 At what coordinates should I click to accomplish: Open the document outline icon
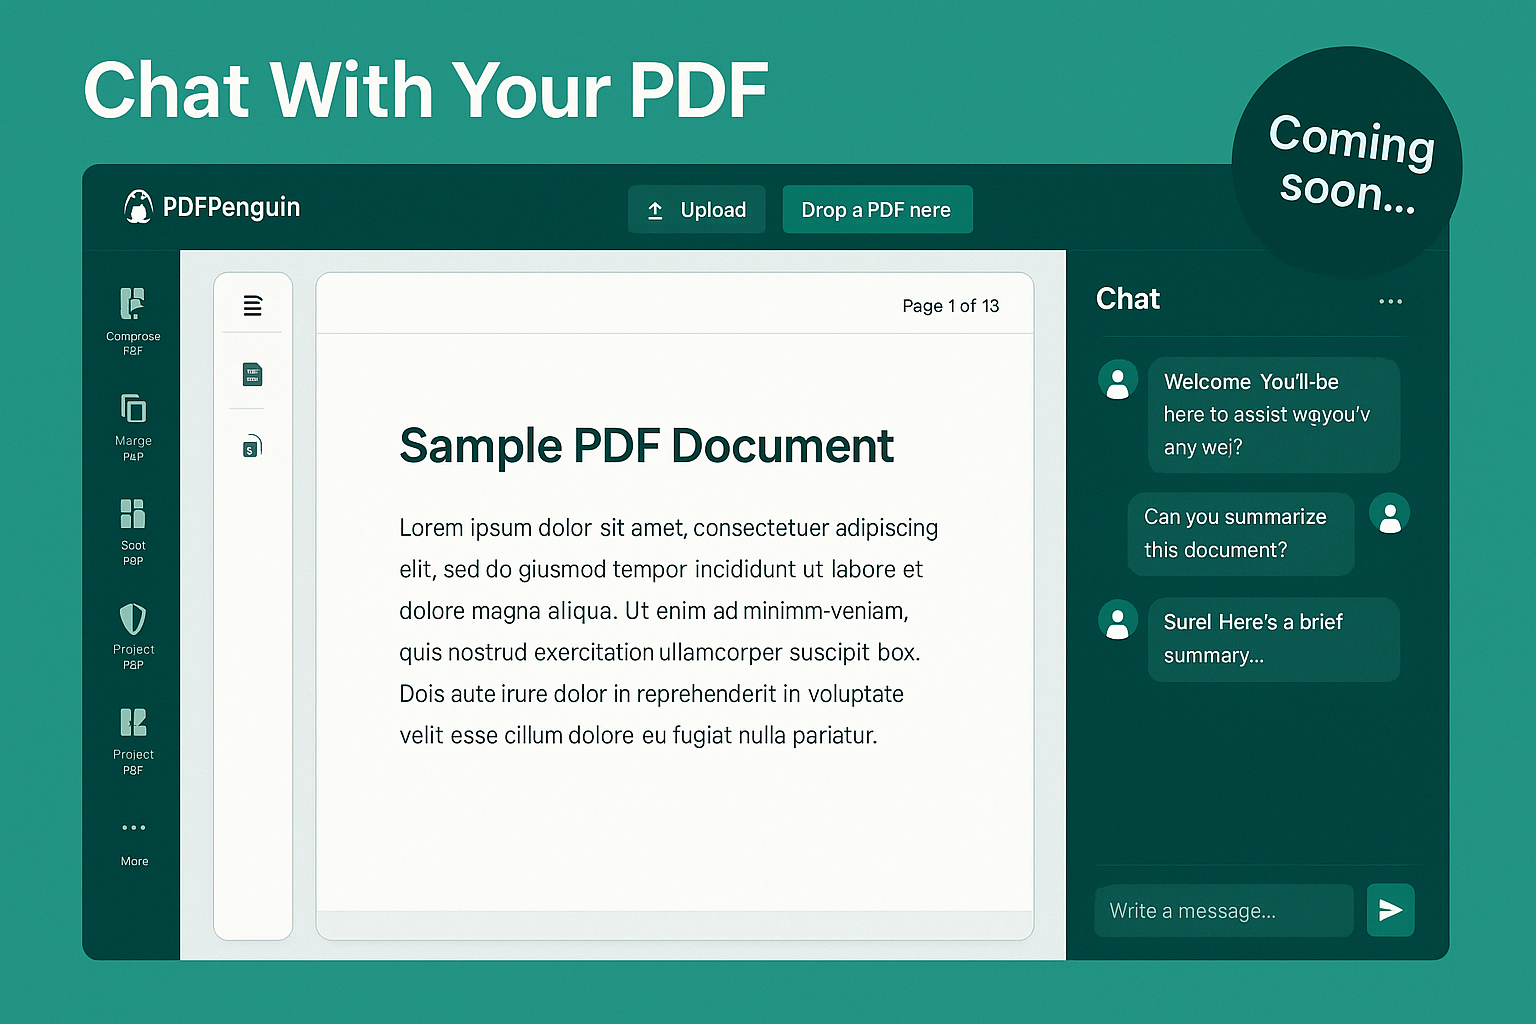pyautogui.click(x=252, y=306)
